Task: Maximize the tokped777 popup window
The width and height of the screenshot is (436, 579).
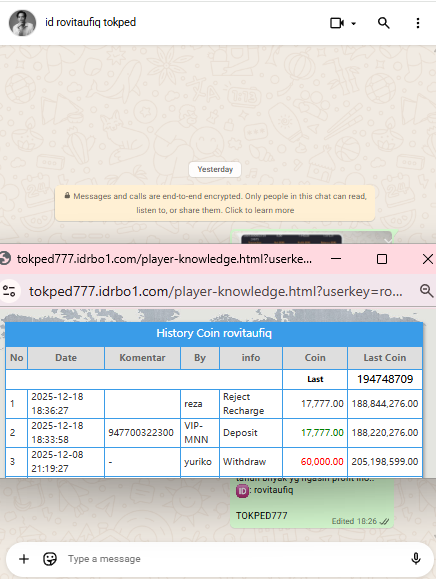Action: pos(382,259)
